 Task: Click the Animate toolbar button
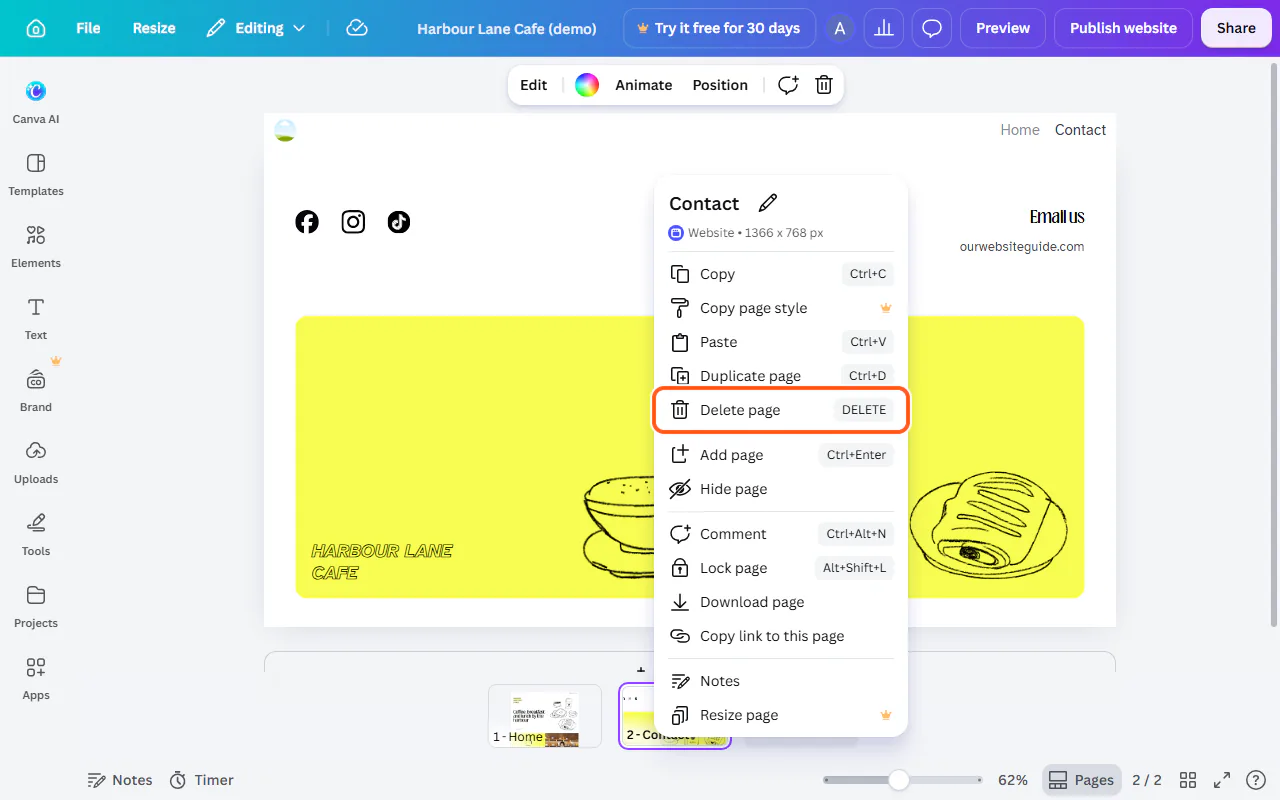coord(644,85)
